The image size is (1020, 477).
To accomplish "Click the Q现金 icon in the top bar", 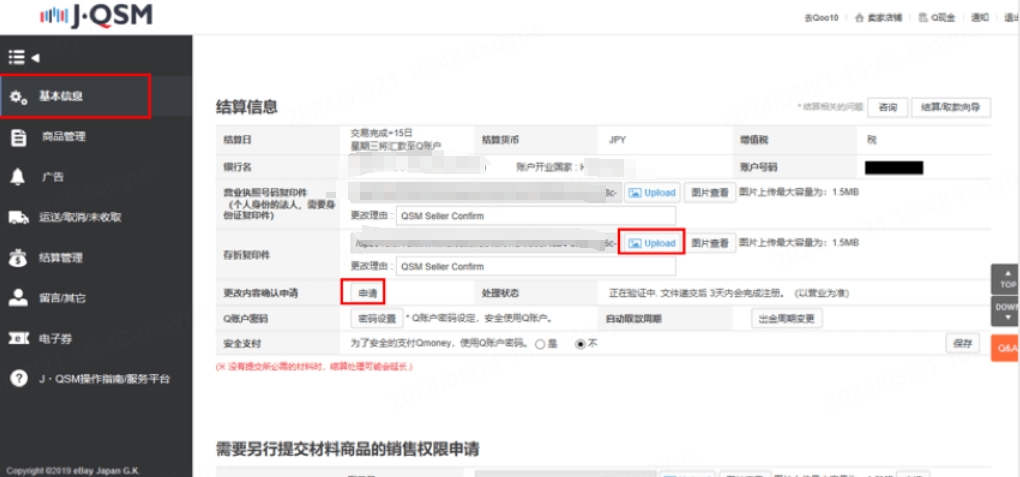I will coord(923,18).
